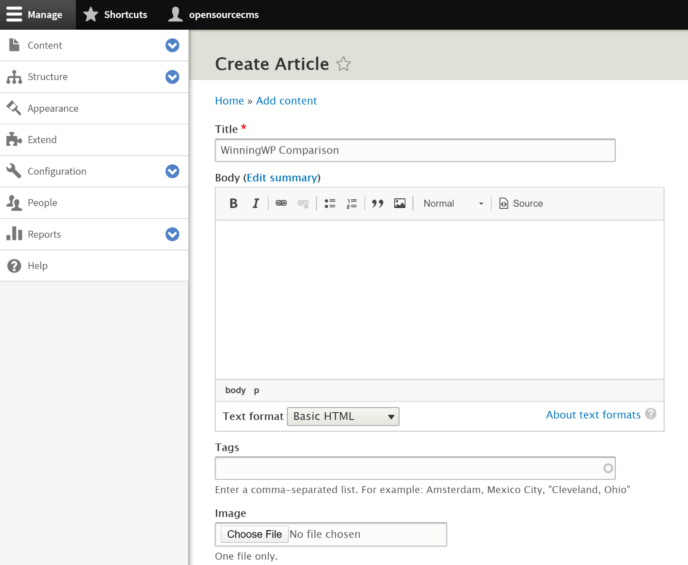Open the Text format Basic HTML dropdown
This screenshot has height=565, width=688.
pyautogui.click(x=343, y=416)
